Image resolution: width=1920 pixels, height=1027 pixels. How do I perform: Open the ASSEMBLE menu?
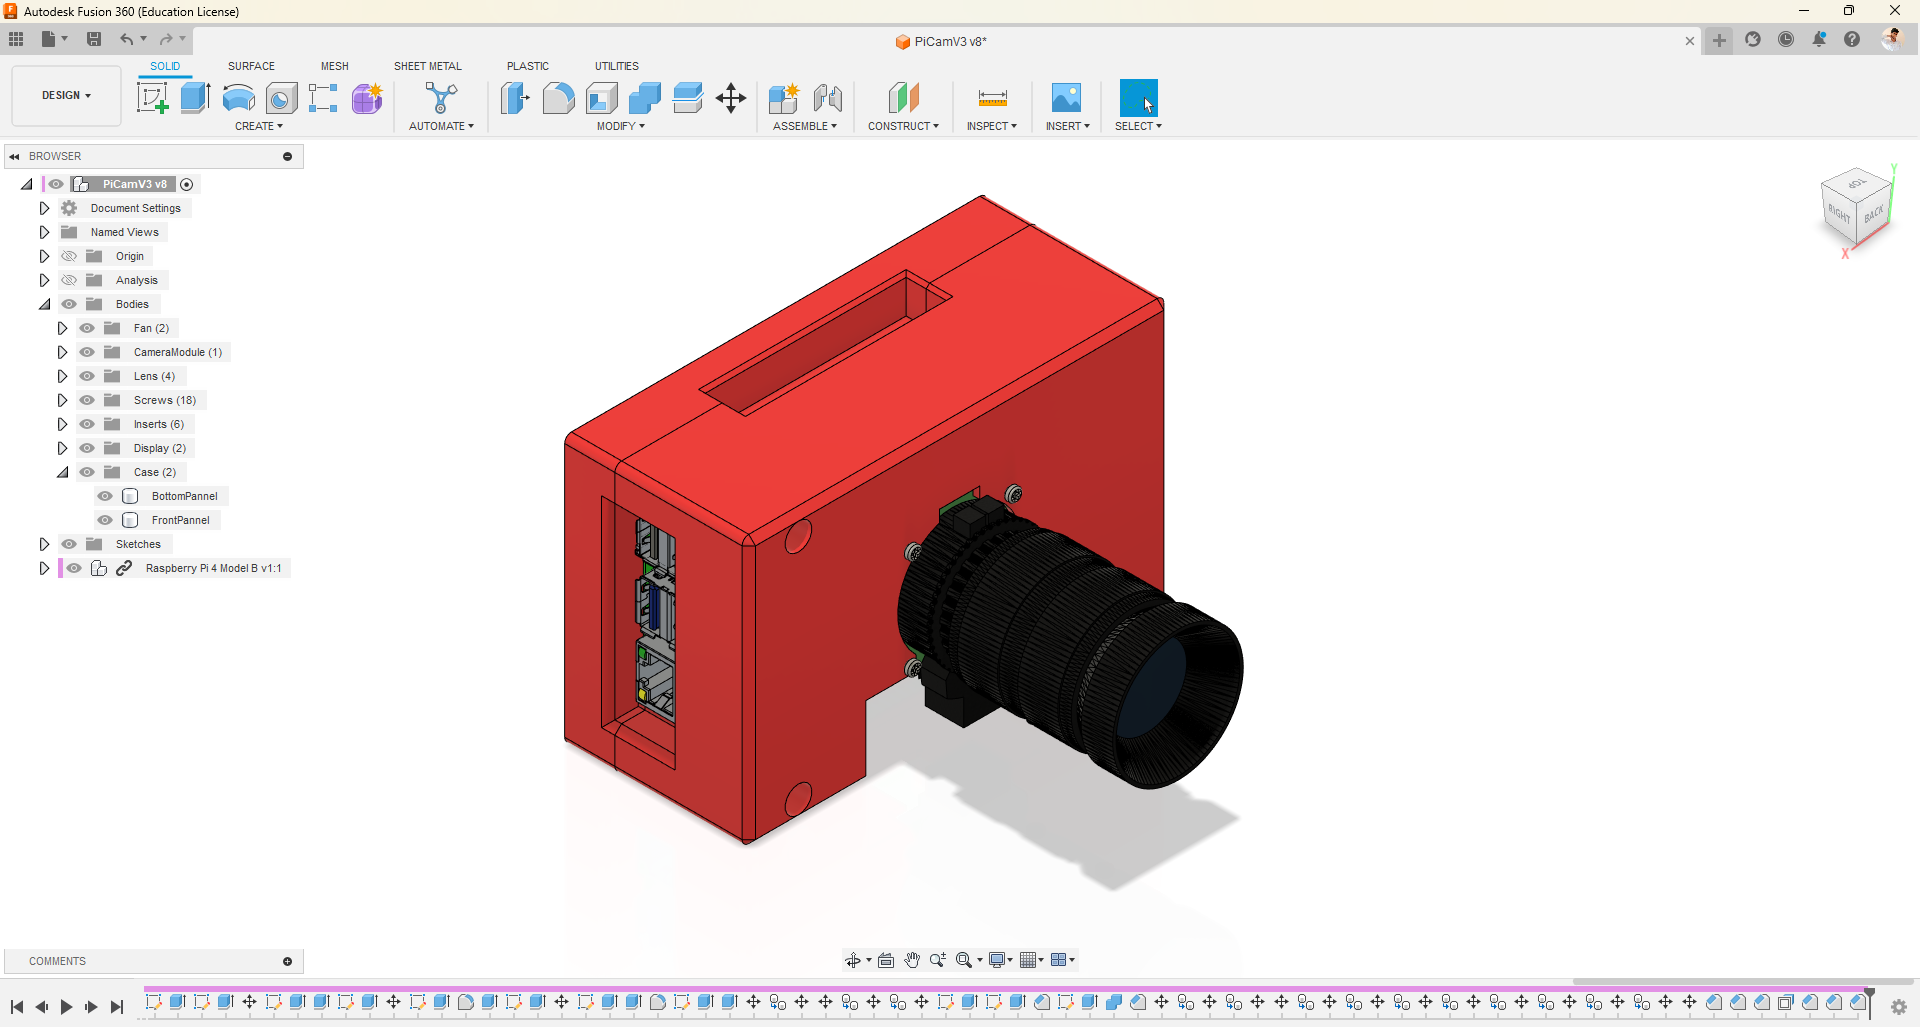[805, 126]
